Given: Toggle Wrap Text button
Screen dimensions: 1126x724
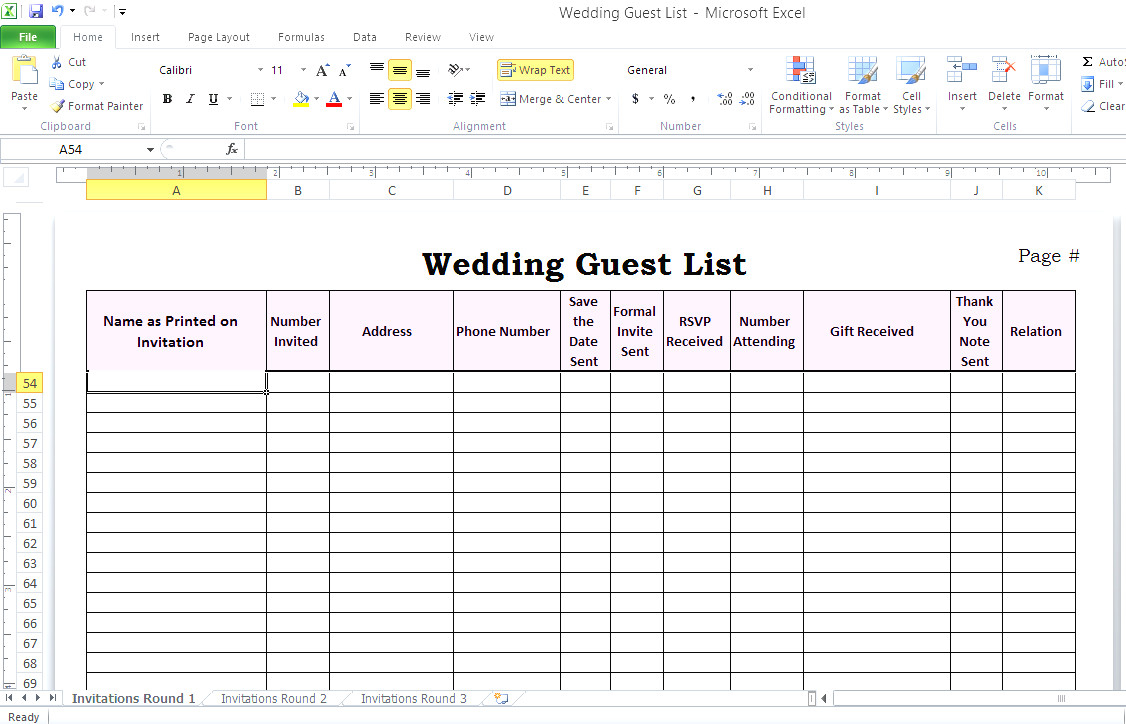Looking at the screenshot, I should [x=535, y=70].
